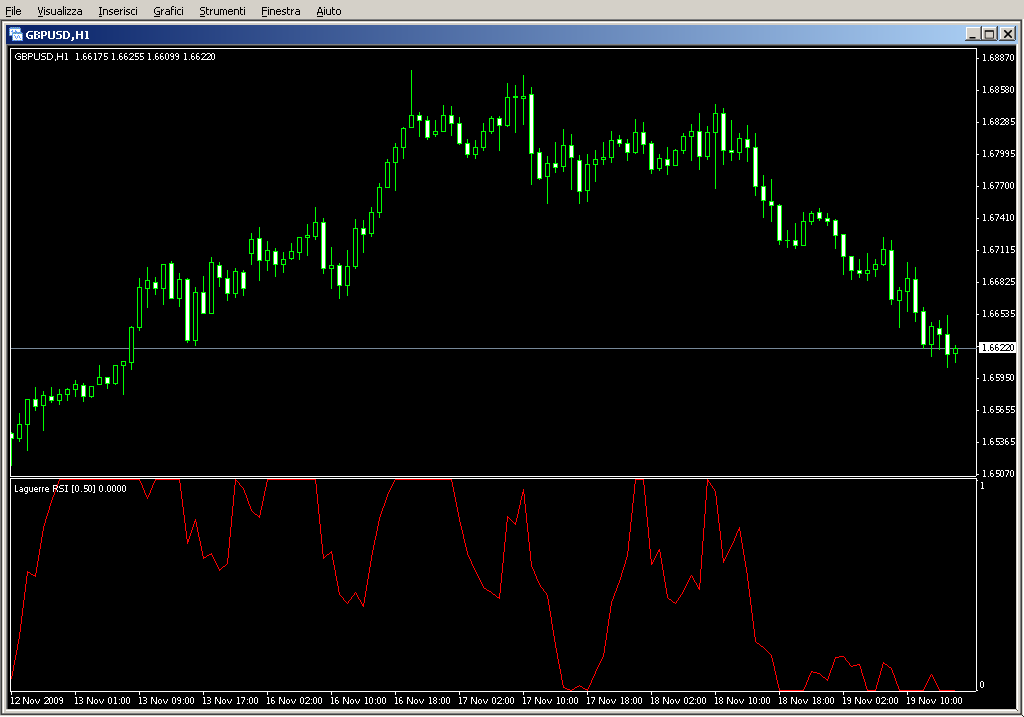Click time axis label 17 Nov 10:00
Viewport: 1024px width, 717px height.
[550, 701]
